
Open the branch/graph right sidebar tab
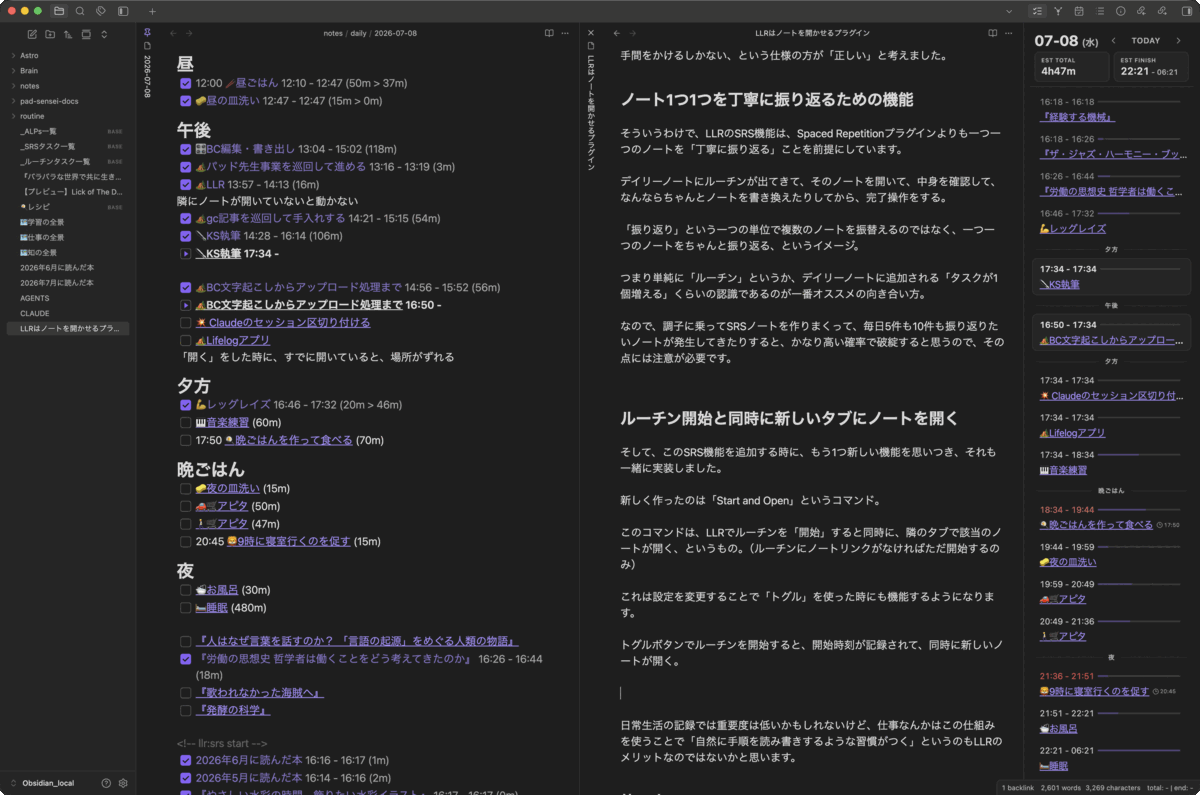(x=1058, y=11)
